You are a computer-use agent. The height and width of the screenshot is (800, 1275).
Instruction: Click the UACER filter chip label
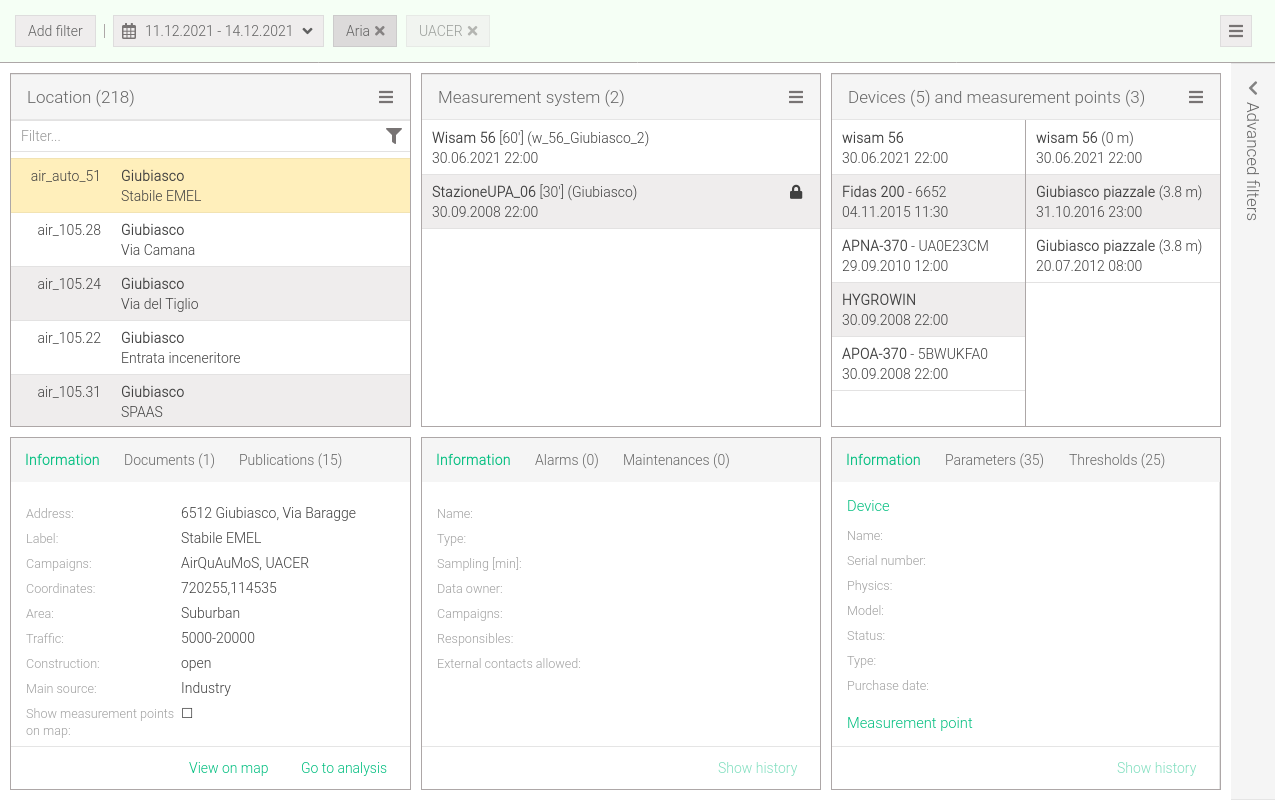tap(440, 31)
